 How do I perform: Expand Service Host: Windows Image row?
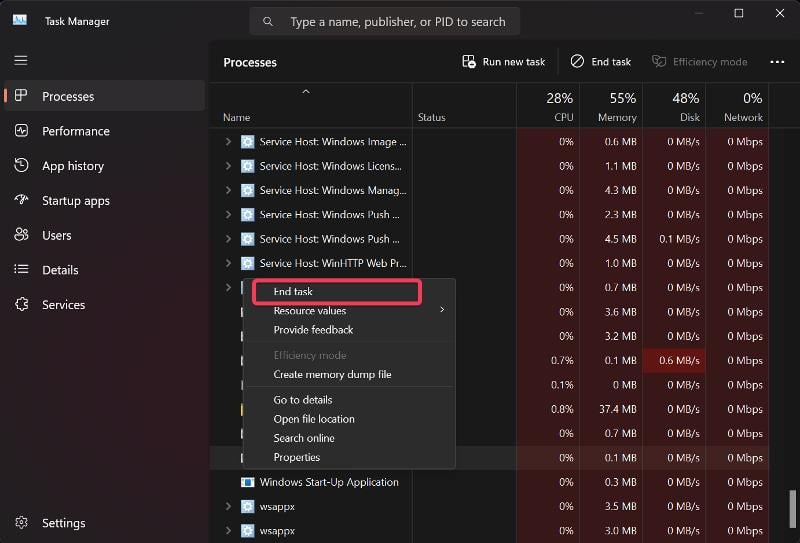228,141
